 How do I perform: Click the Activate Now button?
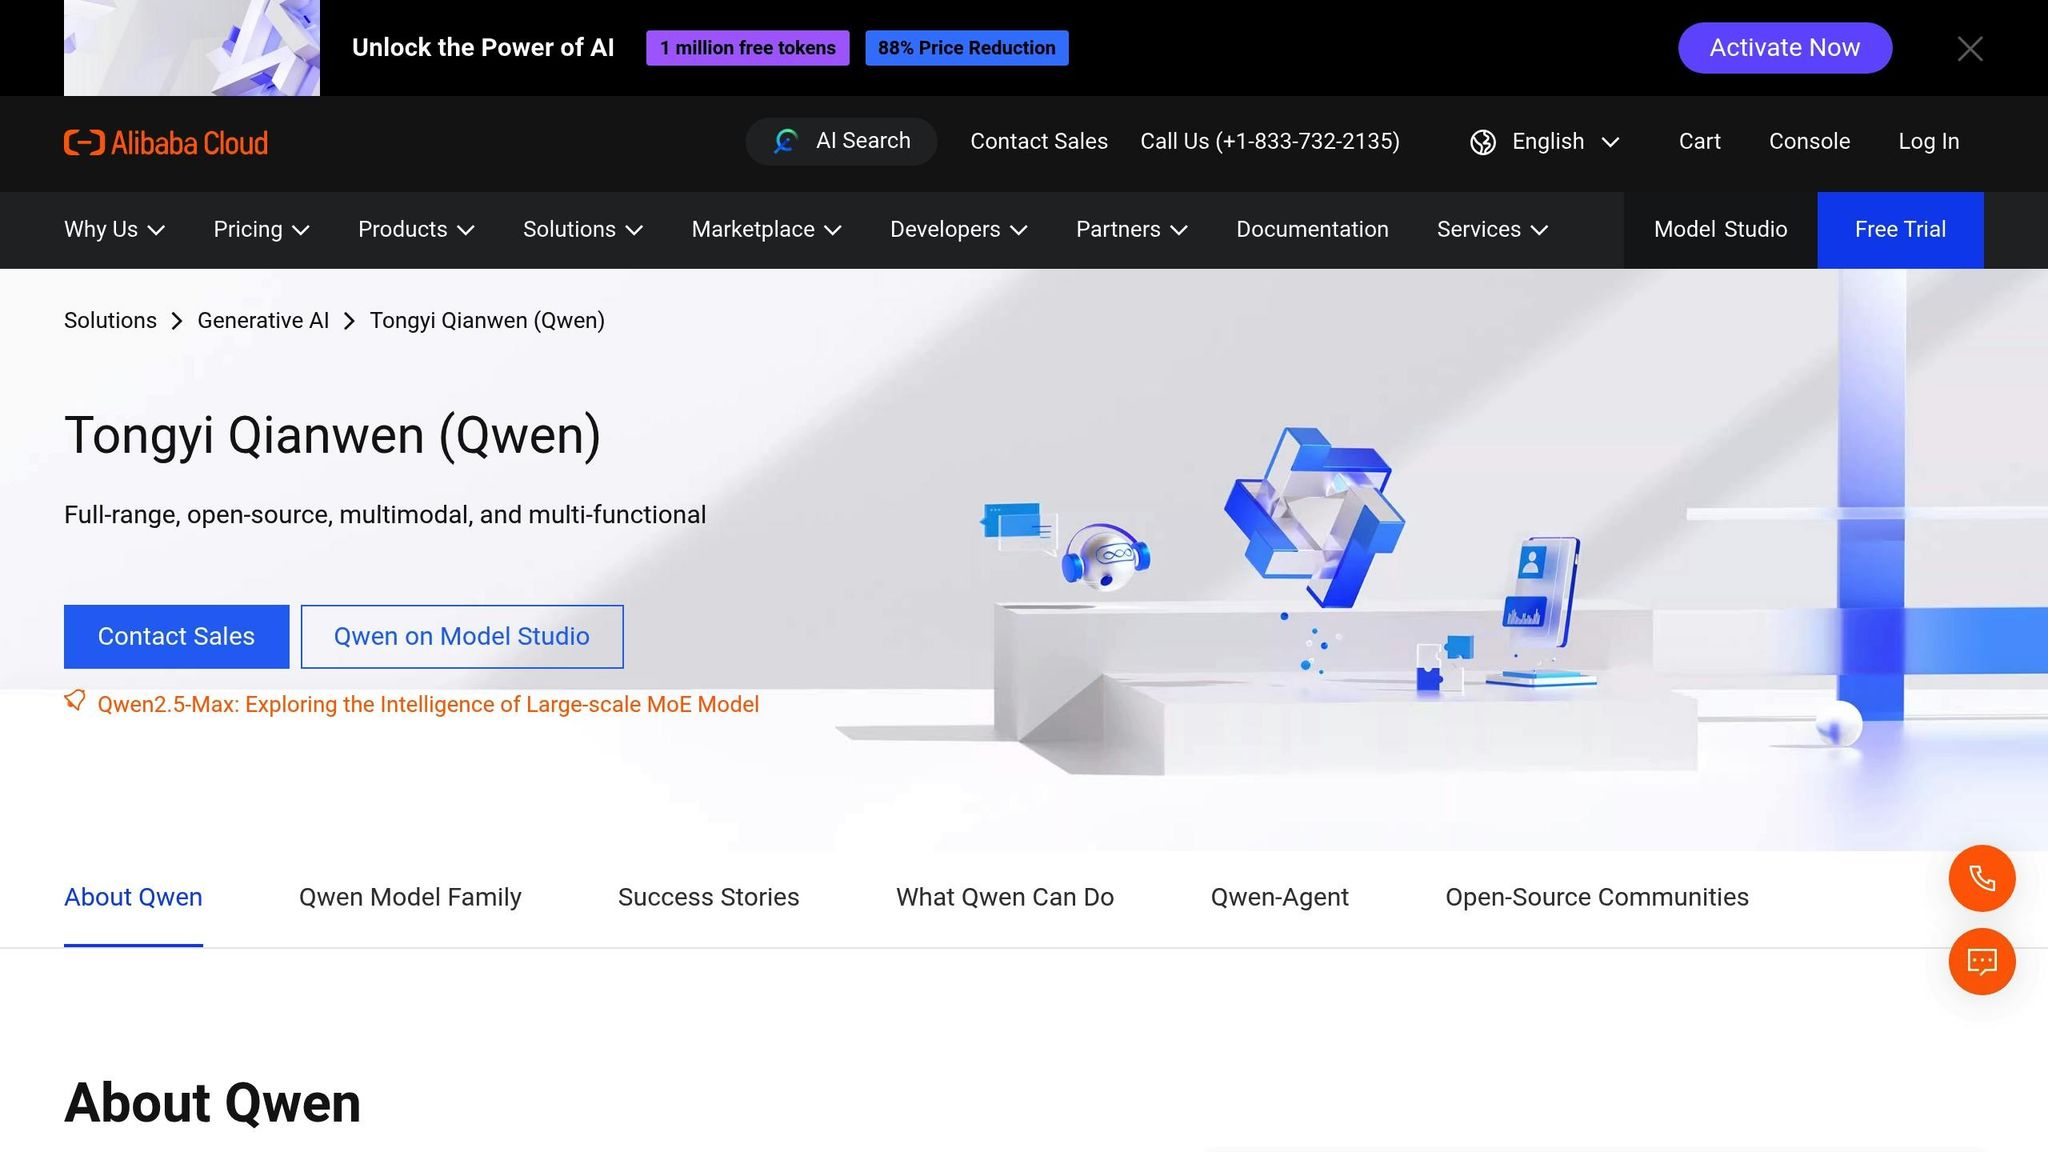tap(1785, 48)
